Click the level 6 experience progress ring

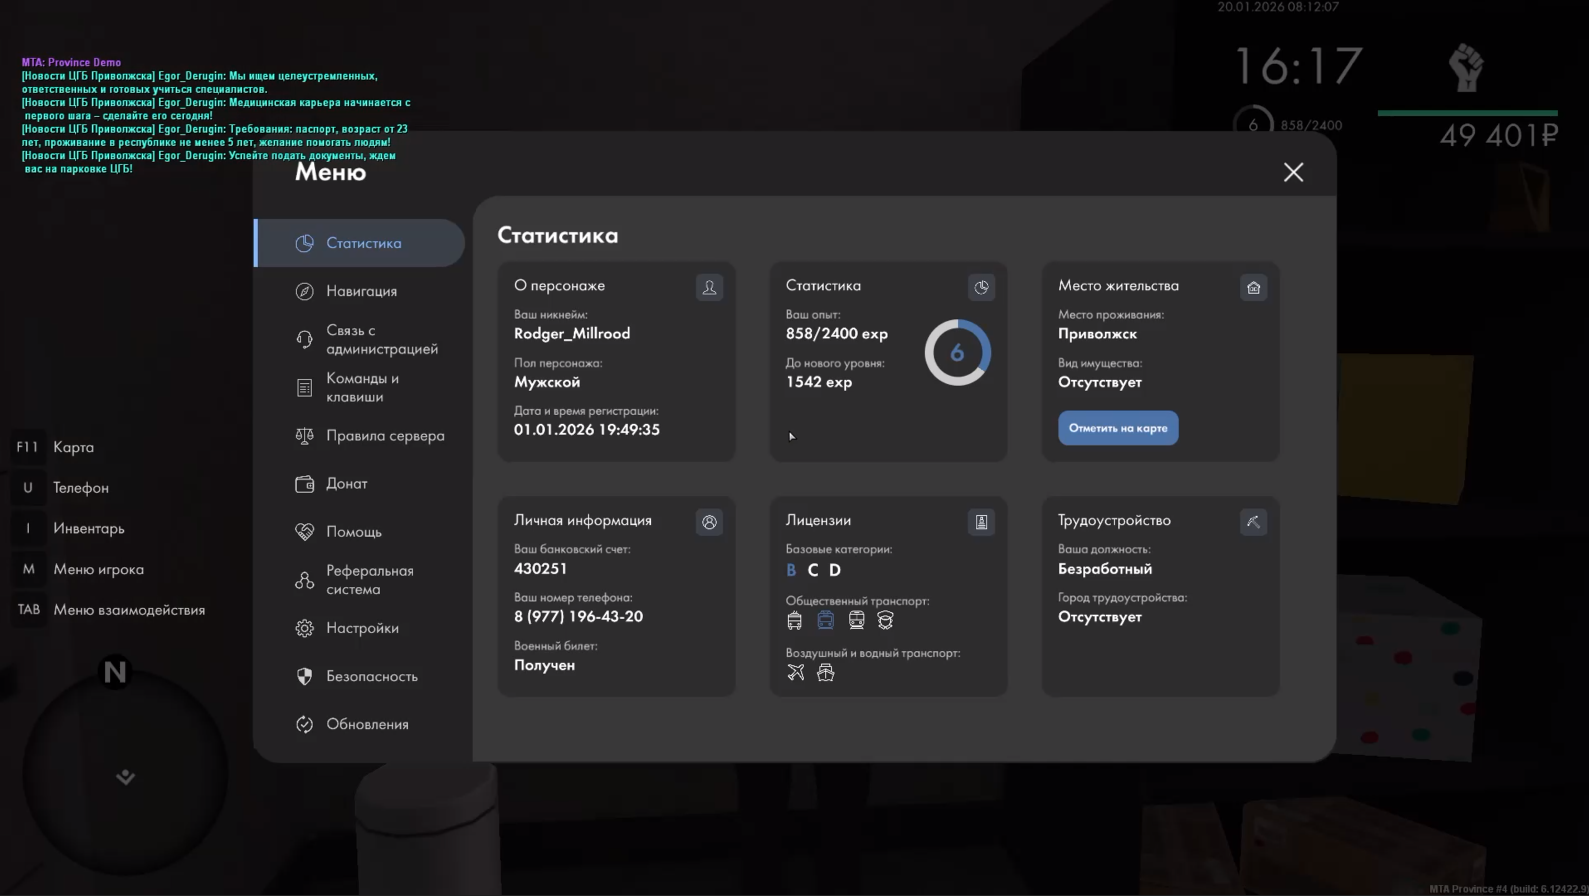tap(957, 353)
